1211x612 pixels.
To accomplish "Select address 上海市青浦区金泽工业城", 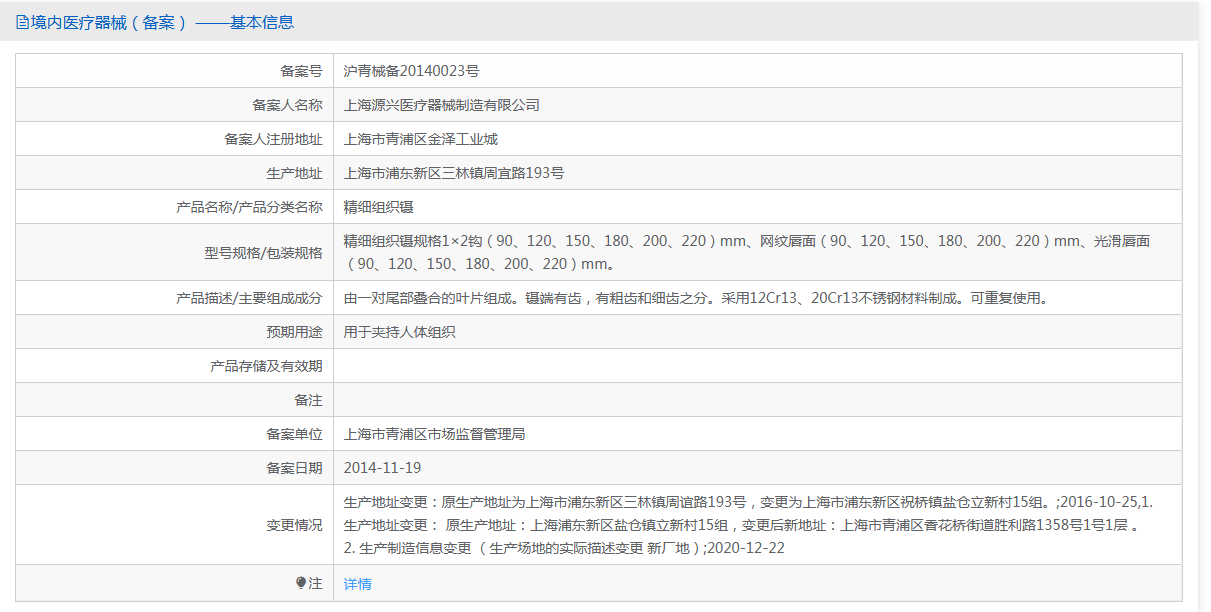I will 421,139.
